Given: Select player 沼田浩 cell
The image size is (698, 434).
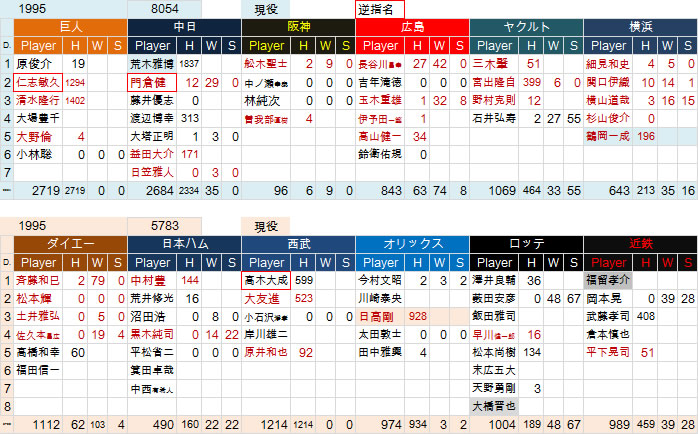Looking at the screenshot, I should (x=152, y=317).
